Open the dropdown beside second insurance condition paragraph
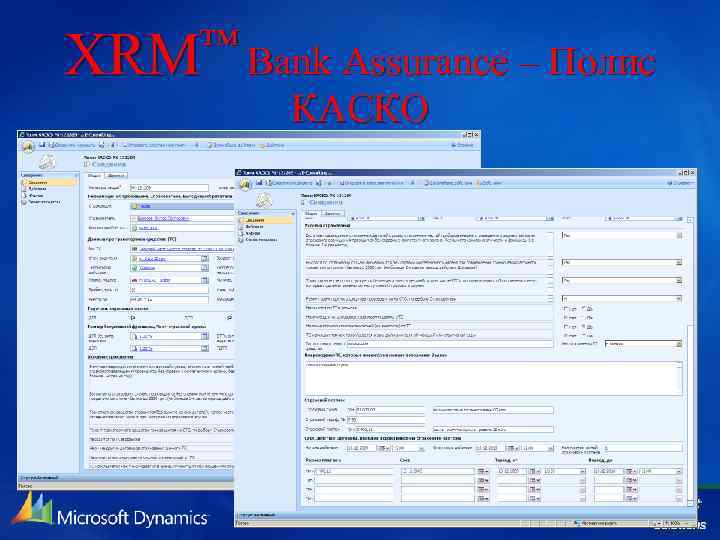Screen dimensions: 720x540 (x=679, y=262)
